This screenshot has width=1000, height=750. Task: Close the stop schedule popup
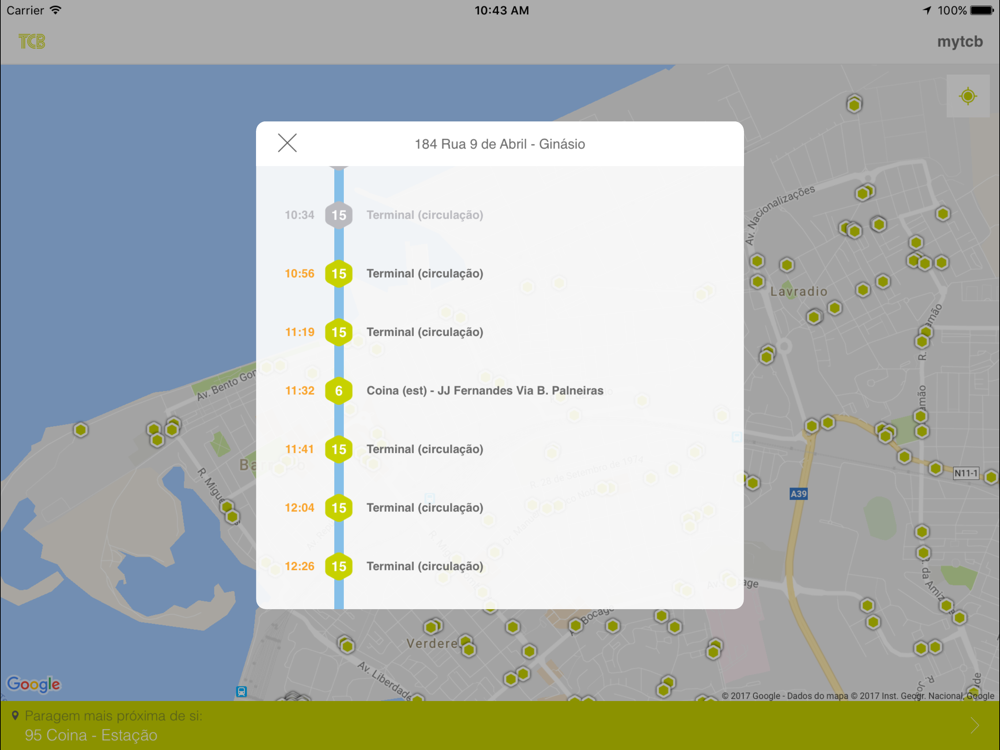point(288,143)
